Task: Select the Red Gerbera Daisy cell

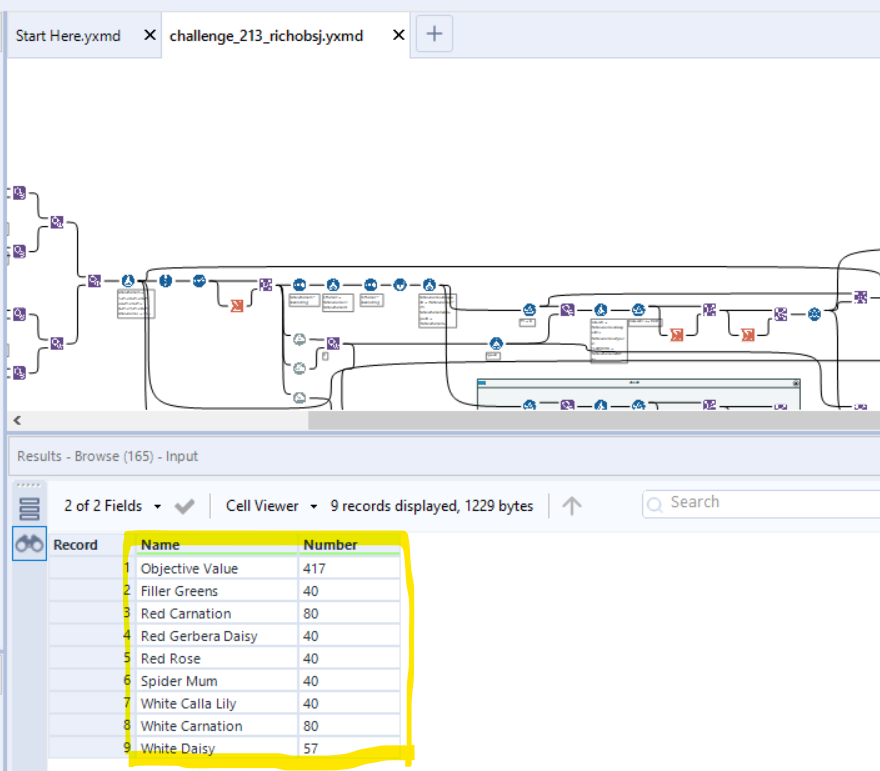Action: tap(217, 636)
